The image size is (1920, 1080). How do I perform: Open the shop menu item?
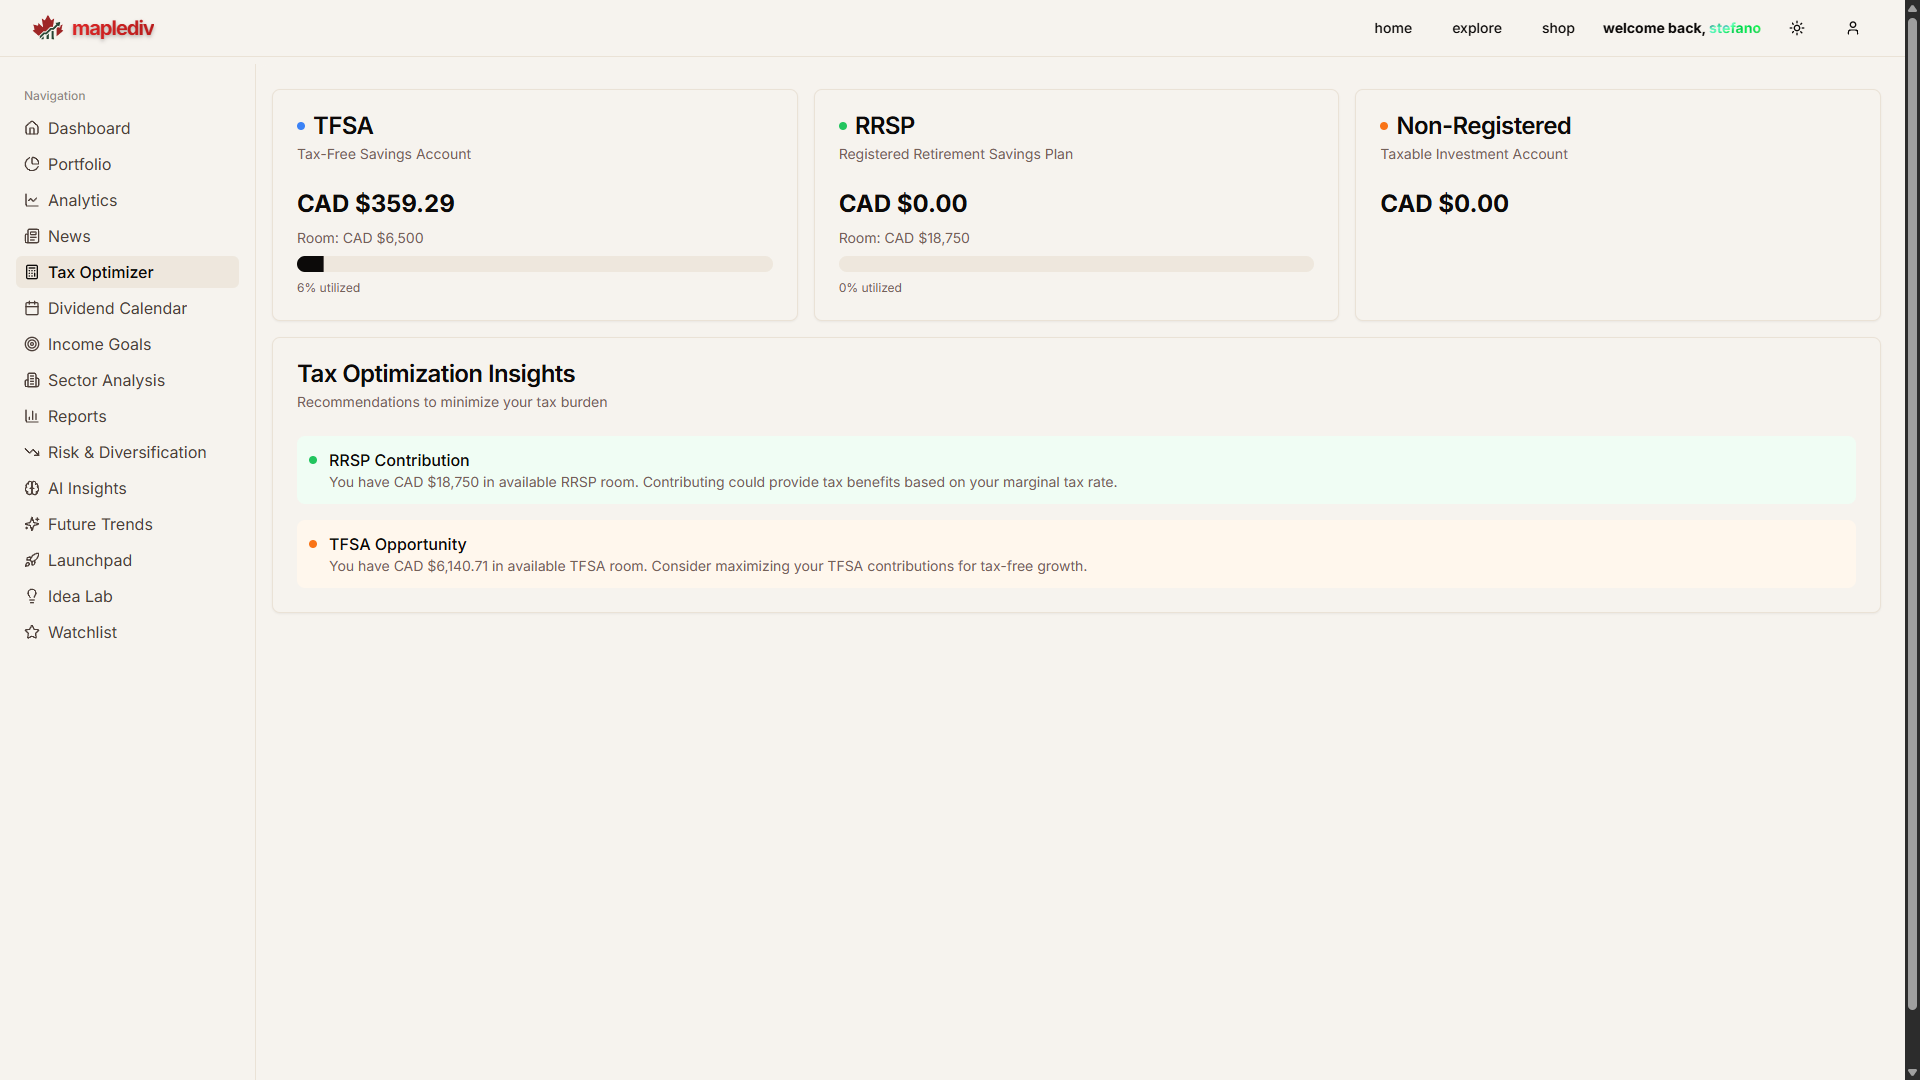pos(1558,28)
